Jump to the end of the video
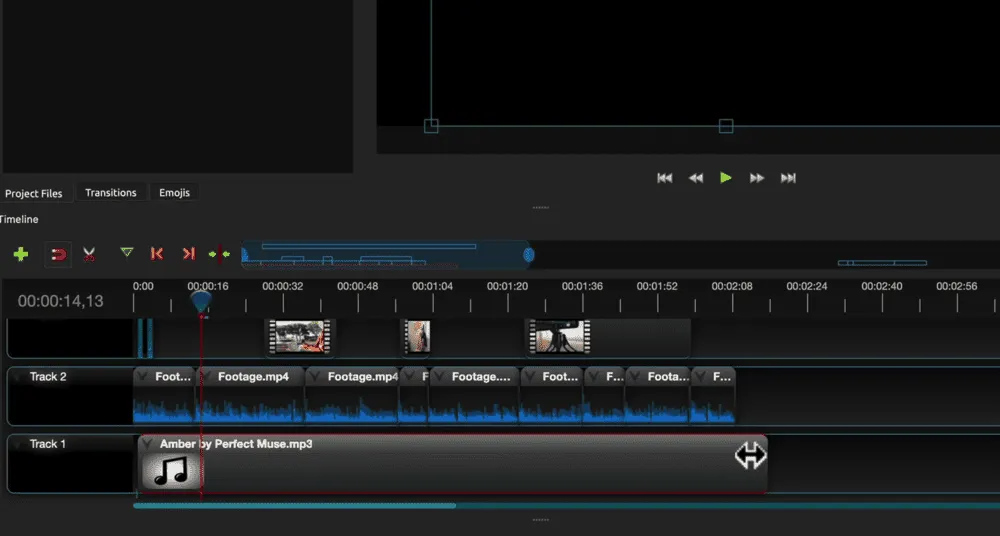 coord(788,178)
